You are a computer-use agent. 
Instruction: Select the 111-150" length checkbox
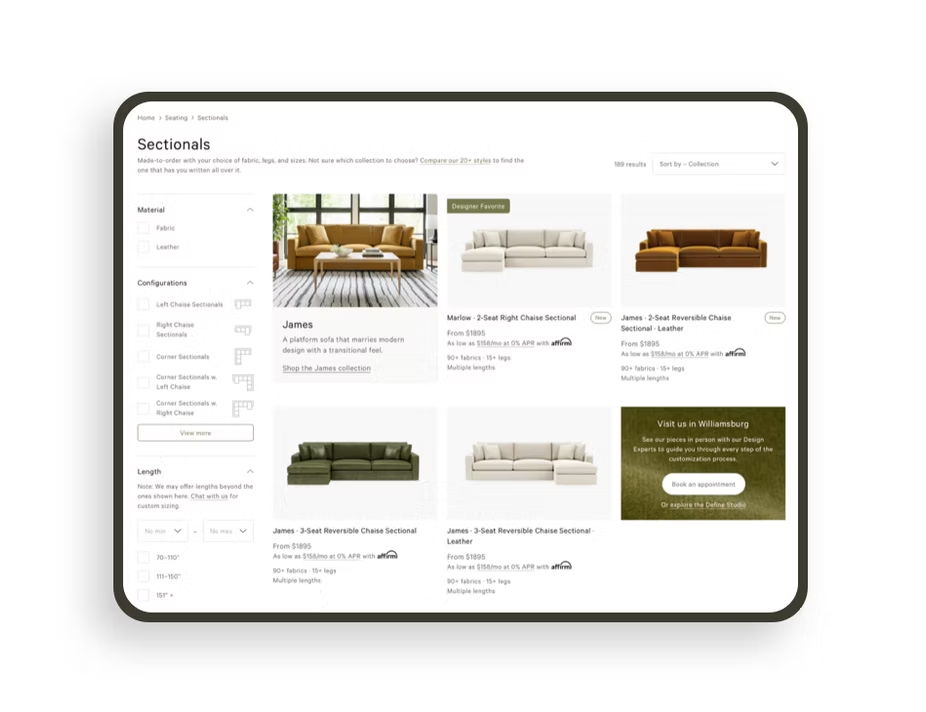143,576
